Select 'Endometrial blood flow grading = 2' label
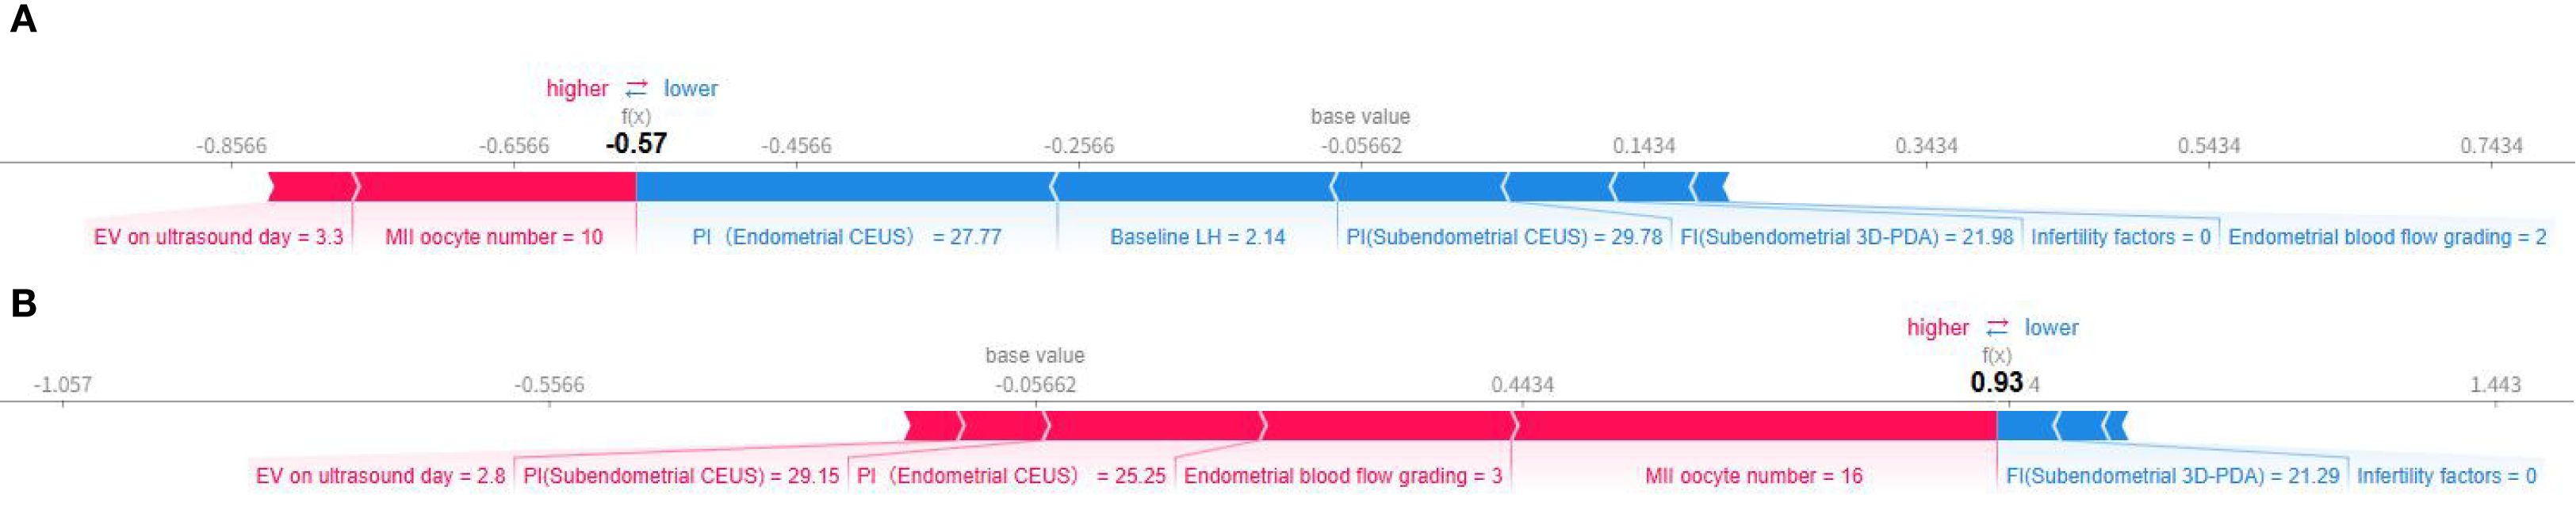The image size is (2576, 518). pos(2387,237)
